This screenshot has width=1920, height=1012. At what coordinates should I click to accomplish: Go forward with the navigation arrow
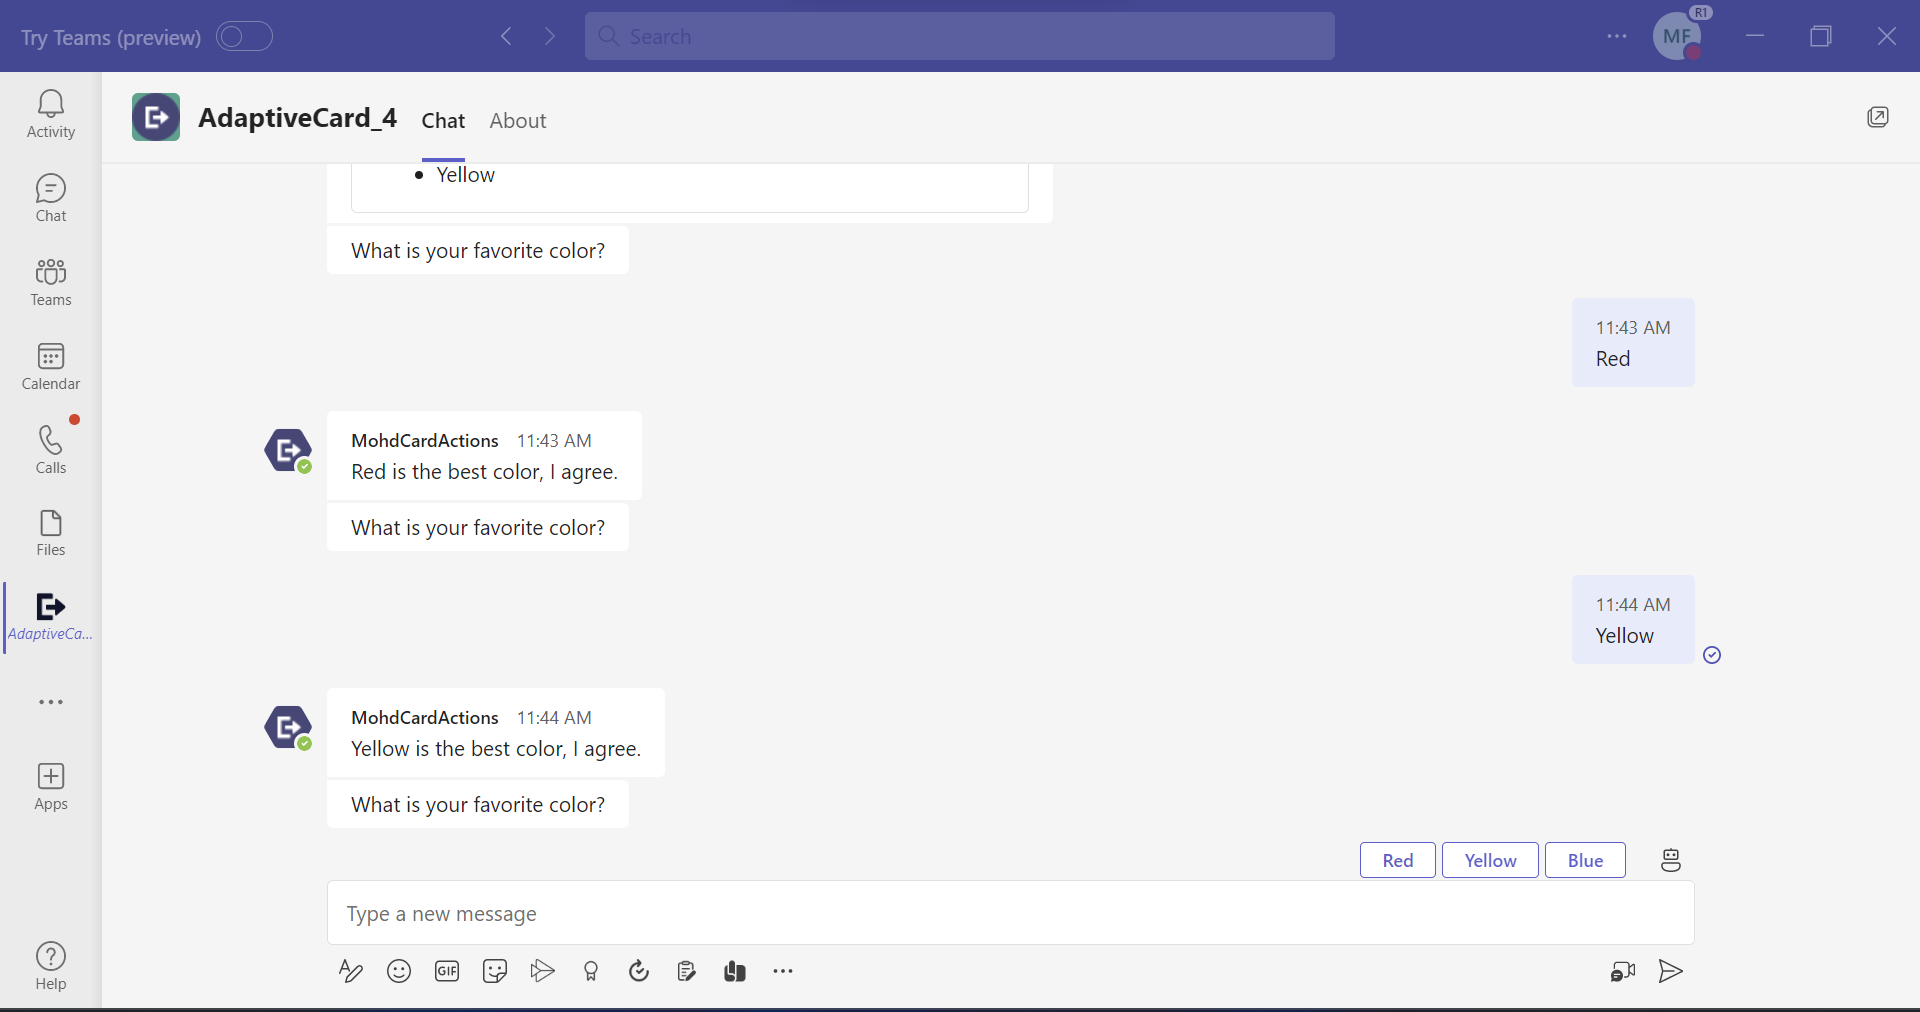coord(550,36)
